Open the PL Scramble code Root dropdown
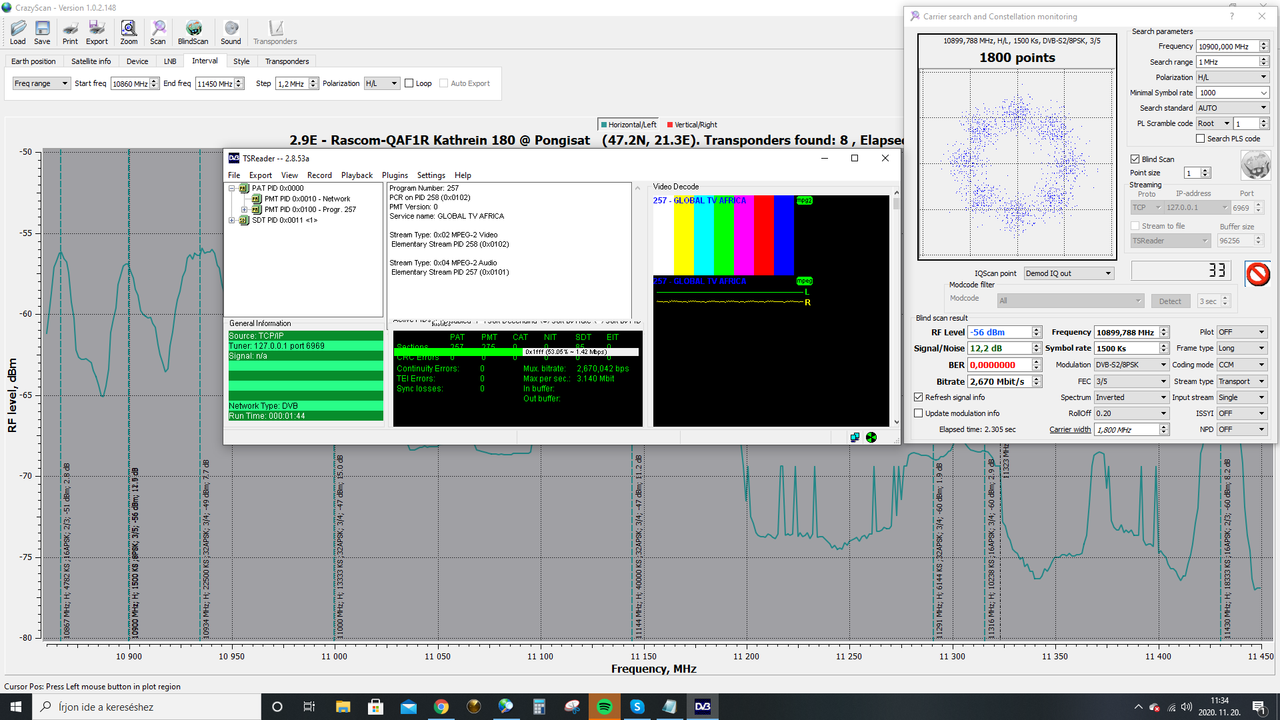 pos(1212,123)
